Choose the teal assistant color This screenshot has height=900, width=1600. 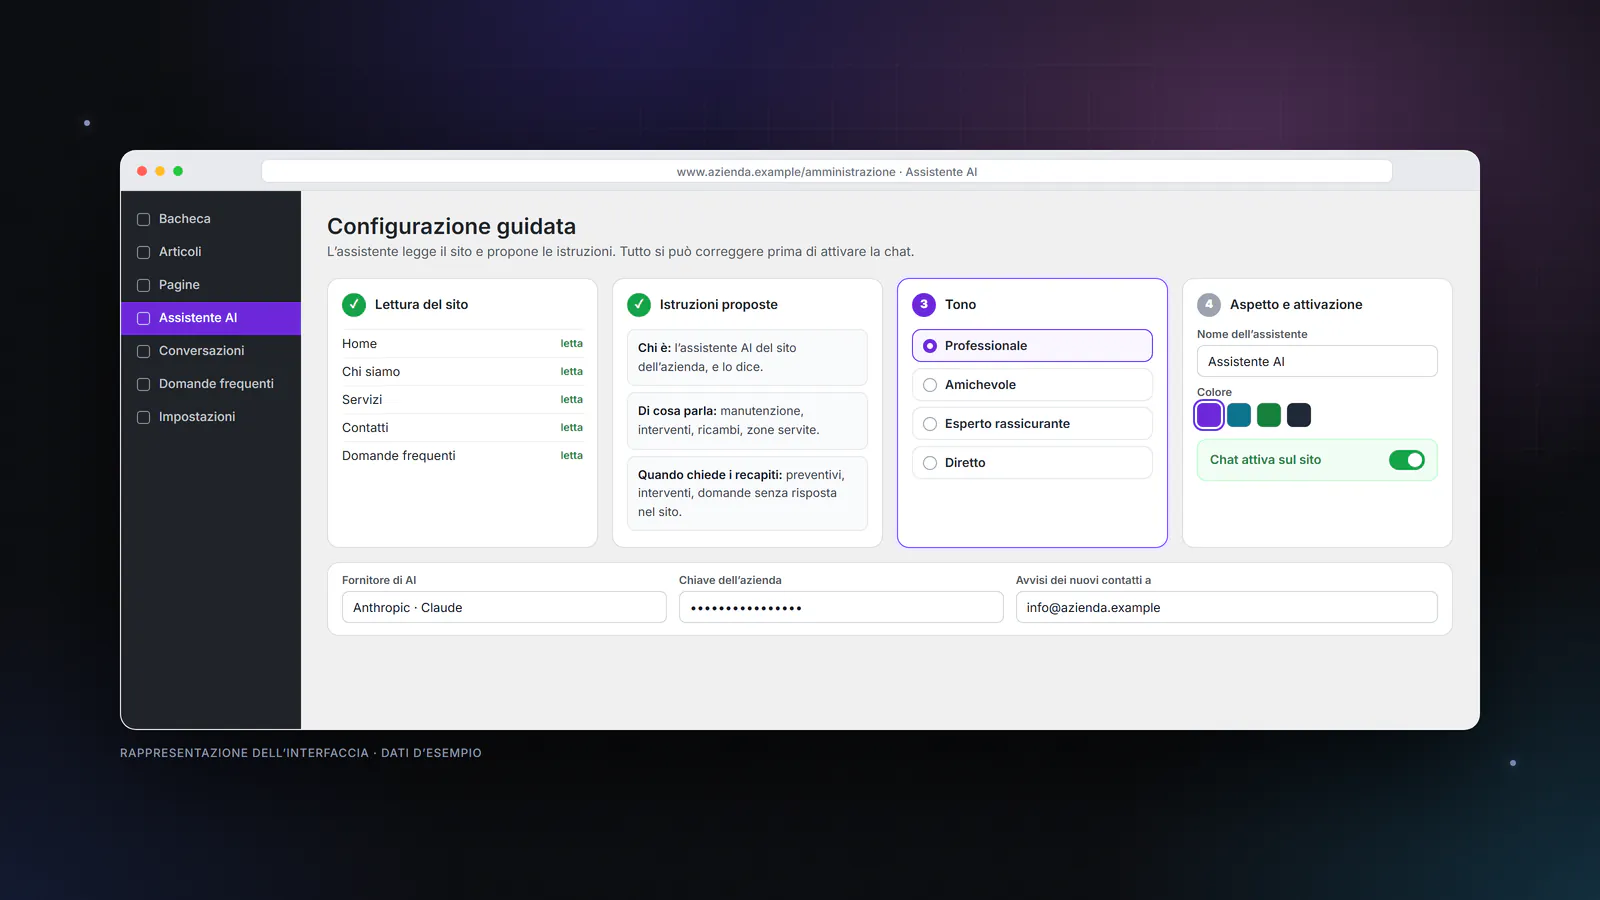click(x=1239, y=415)
